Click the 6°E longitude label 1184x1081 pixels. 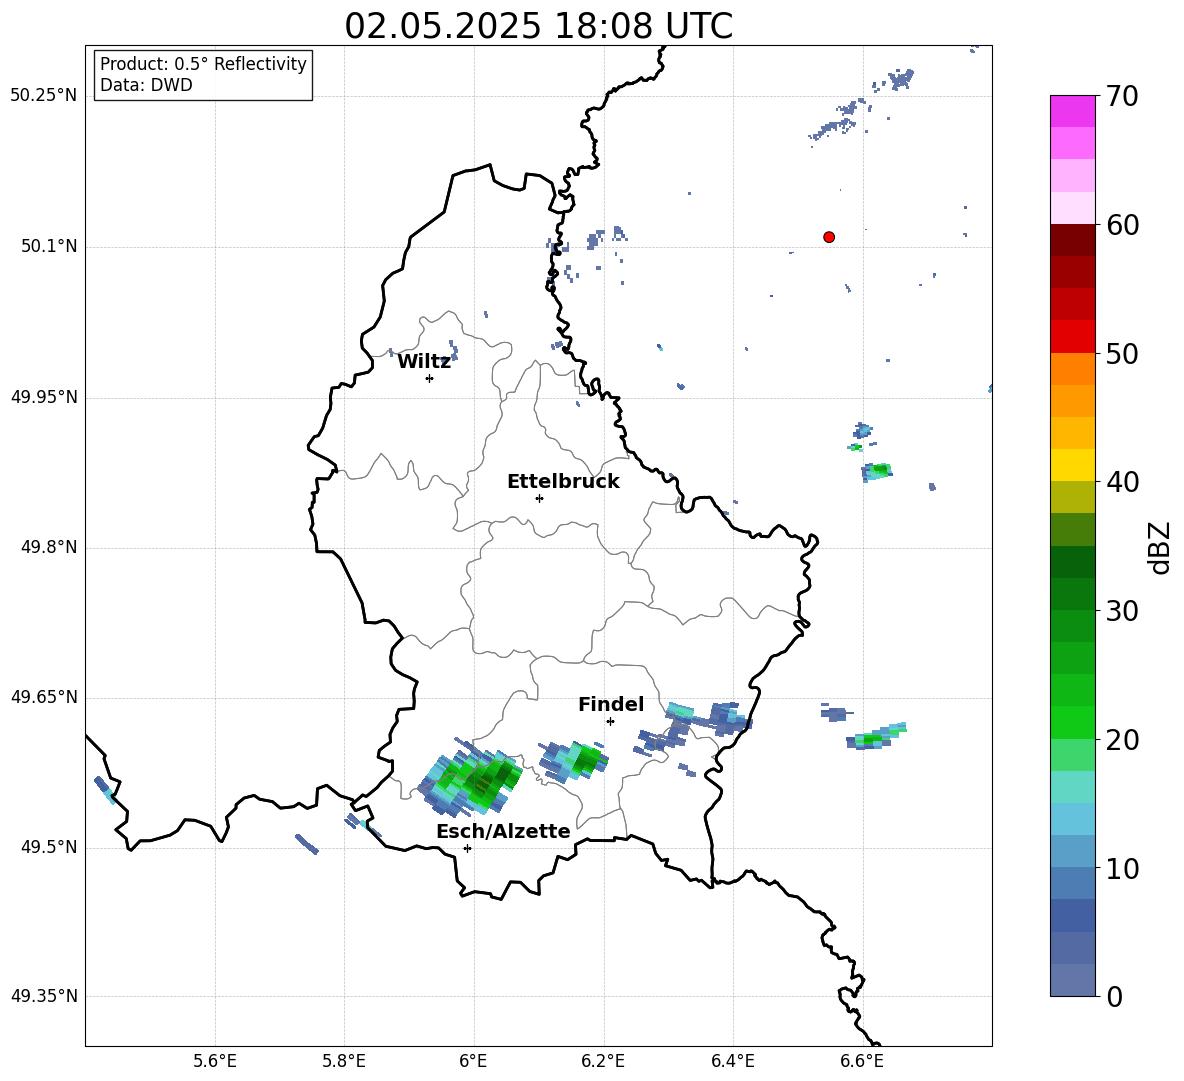click(473, 1061)
